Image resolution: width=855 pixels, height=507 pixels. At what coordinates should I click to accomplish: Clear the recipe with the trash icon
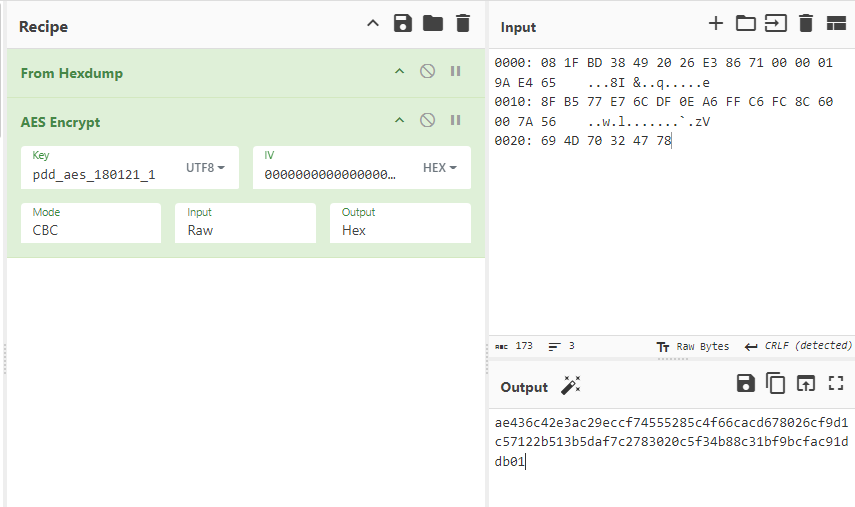[462, 24]
